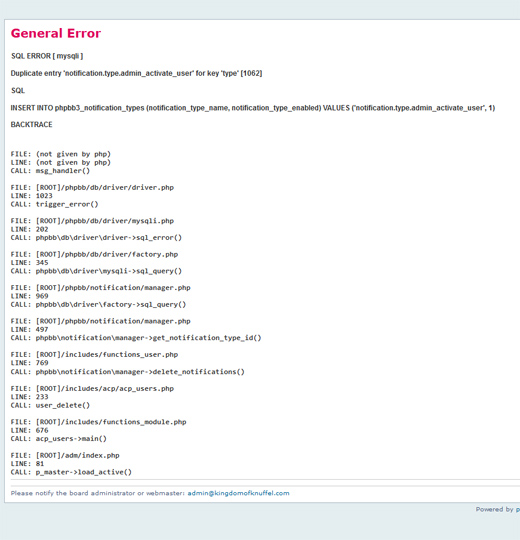
Task: Click the '[ROOT]/phpbb/db/driver/mysqli.php' file line
Action: tap(92, 221)
